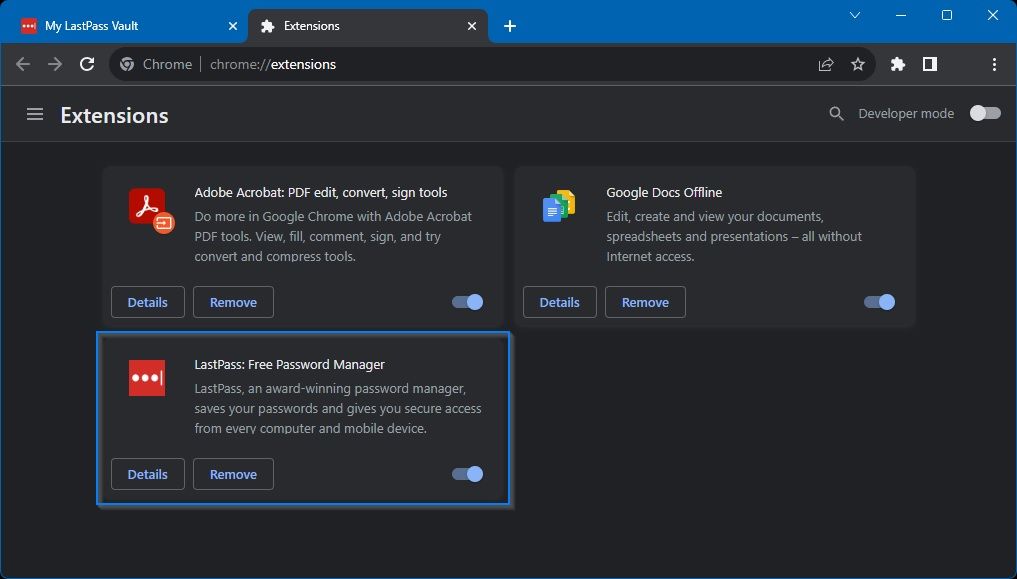Open the Chrome three-dot menu
The height and width of the screenshot is (579, 1017).
(x=994, y=63)
